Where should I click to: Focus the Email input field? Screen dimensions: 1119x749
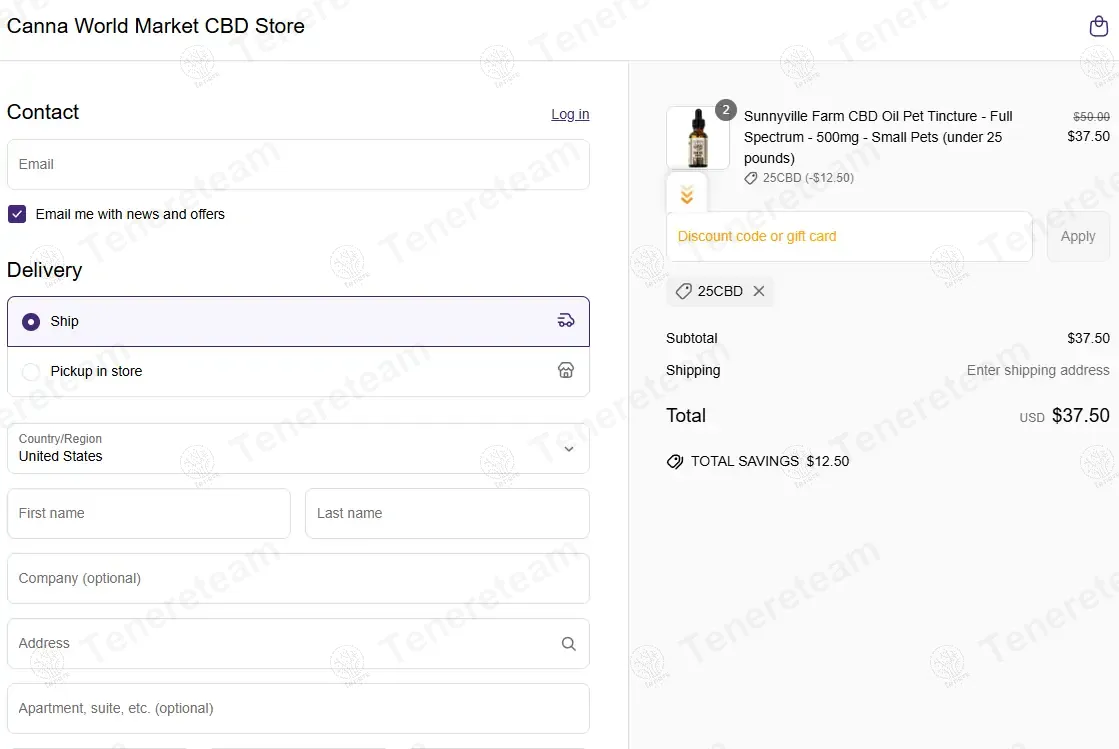[x=298, y=164]
